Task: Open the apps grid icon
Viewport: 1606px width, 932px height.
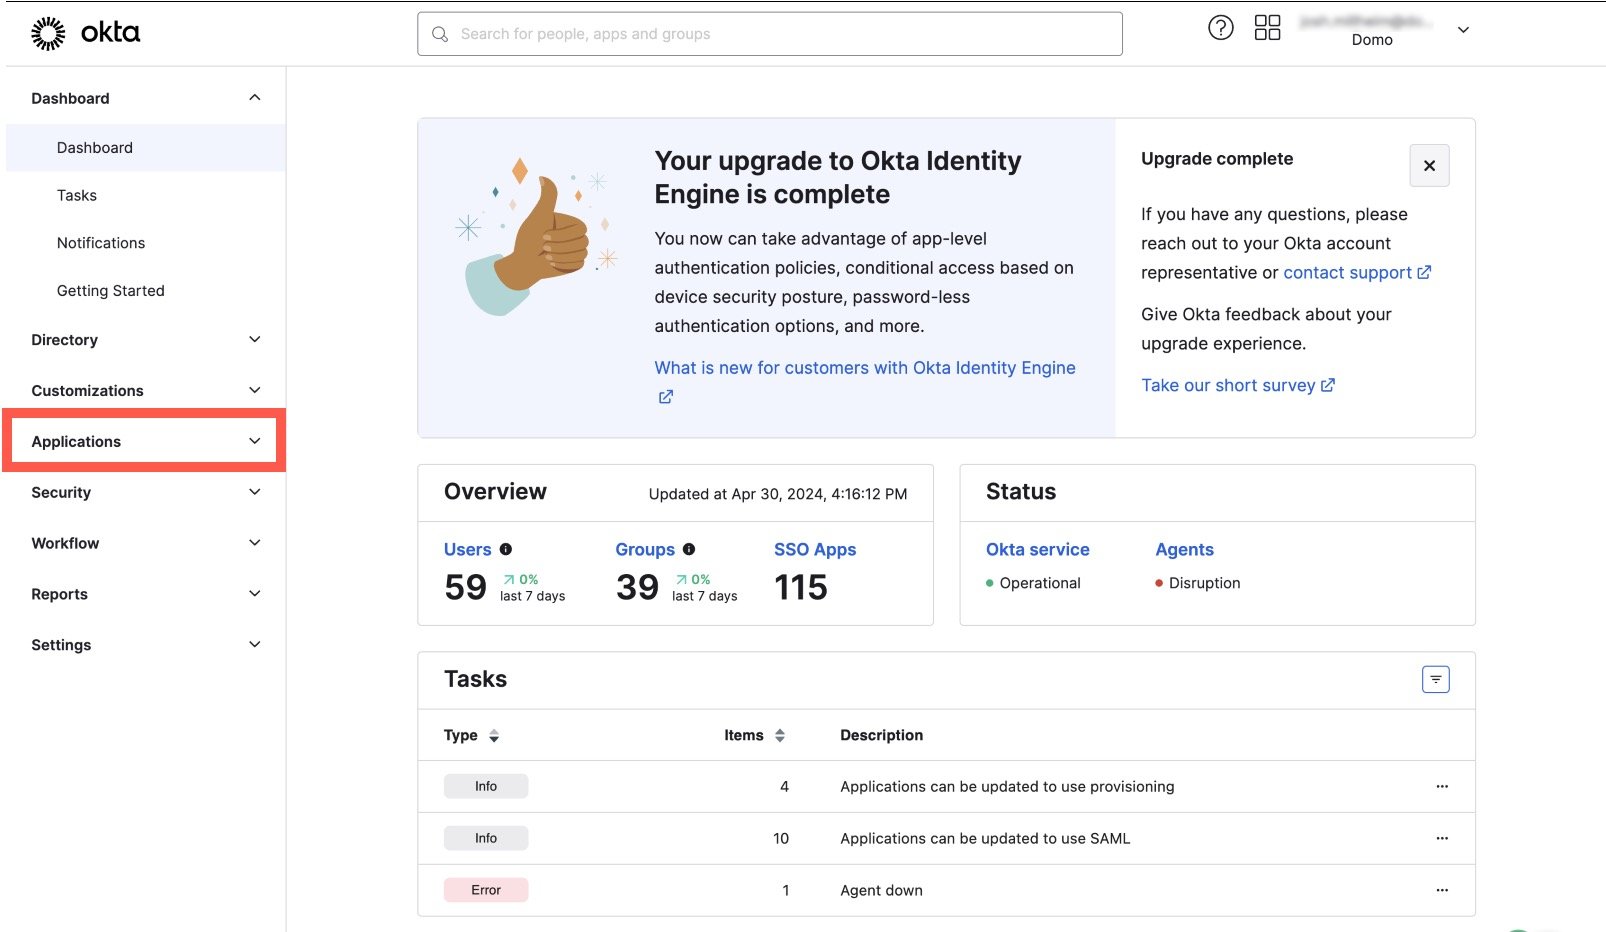Action: pyautogui.click(x=1267, y=28)
